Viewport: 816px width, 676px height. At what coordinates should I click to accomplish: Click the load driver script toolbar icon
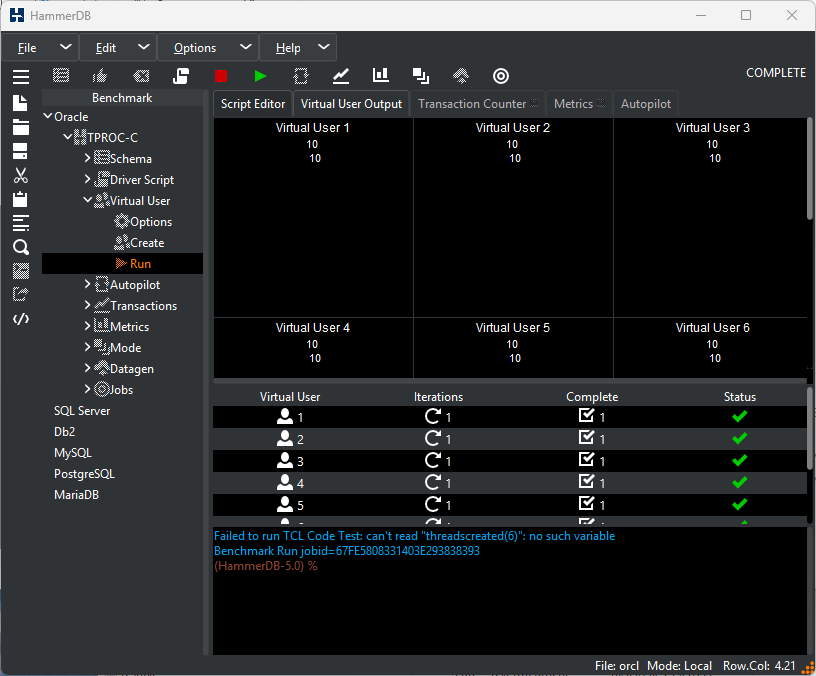[181, 76]
